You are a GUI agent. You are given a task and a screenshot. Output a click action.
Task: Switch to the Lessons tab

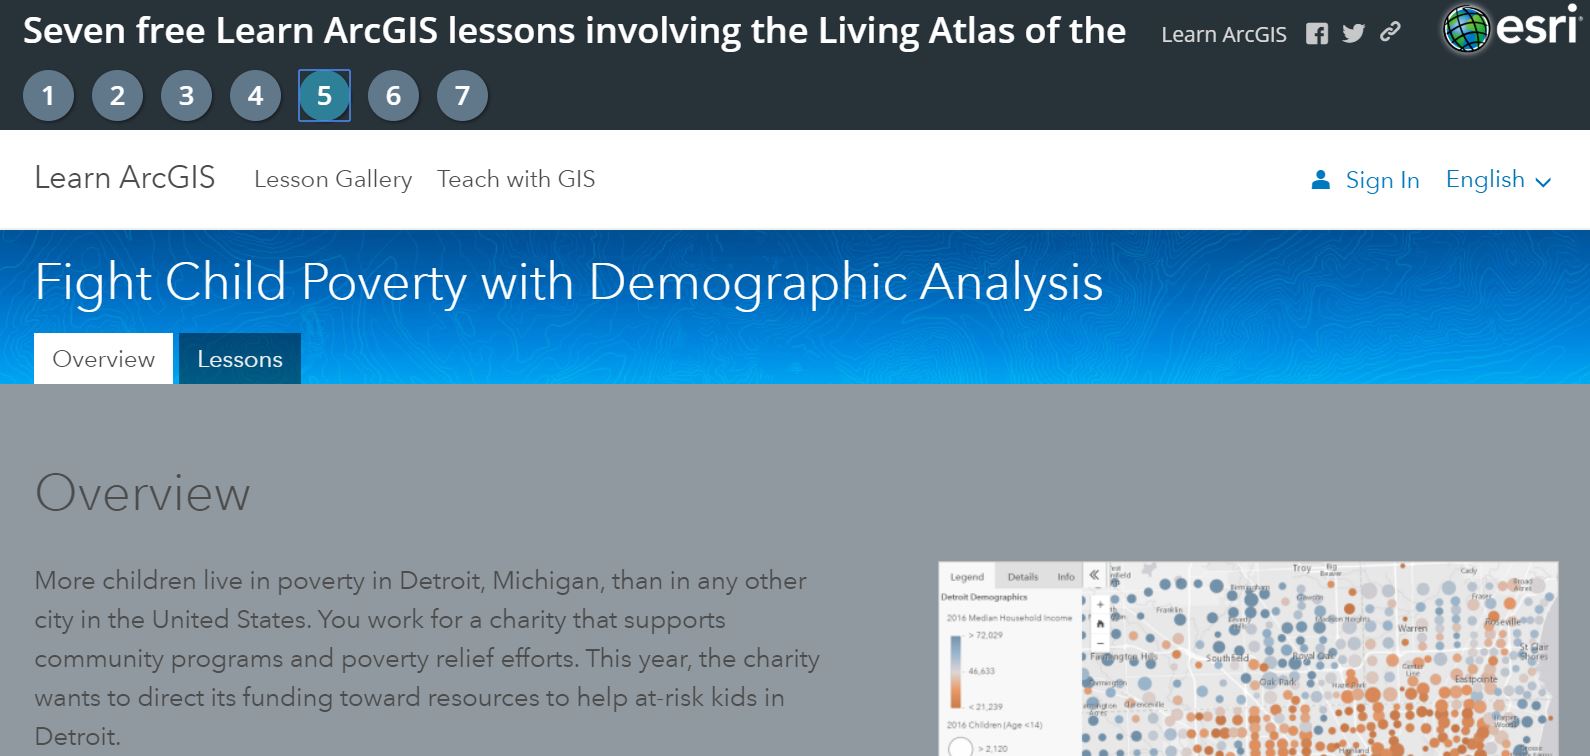click(x=239, y=358)
